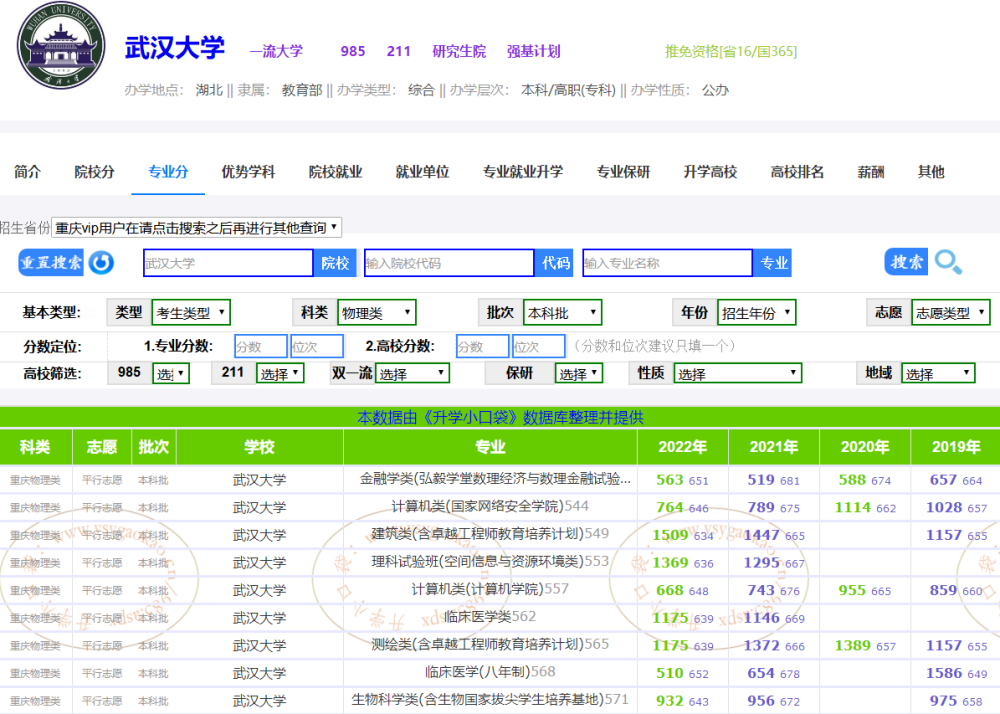Click 生物科学类(含生物国家拔尖学生培养基地)571 major
The height and width of the screenshot is (714, 1000).
pyautogui.click(x=490, y=700)
